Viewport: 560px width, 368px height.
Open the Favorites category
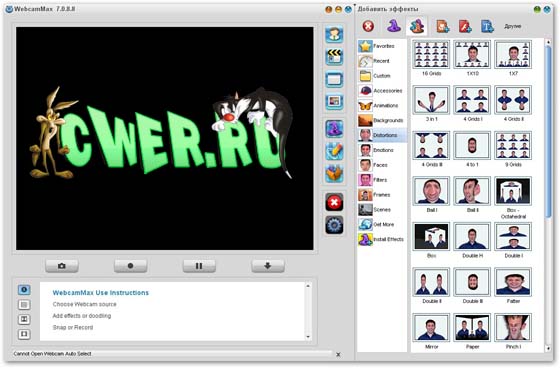coord(382,46)
